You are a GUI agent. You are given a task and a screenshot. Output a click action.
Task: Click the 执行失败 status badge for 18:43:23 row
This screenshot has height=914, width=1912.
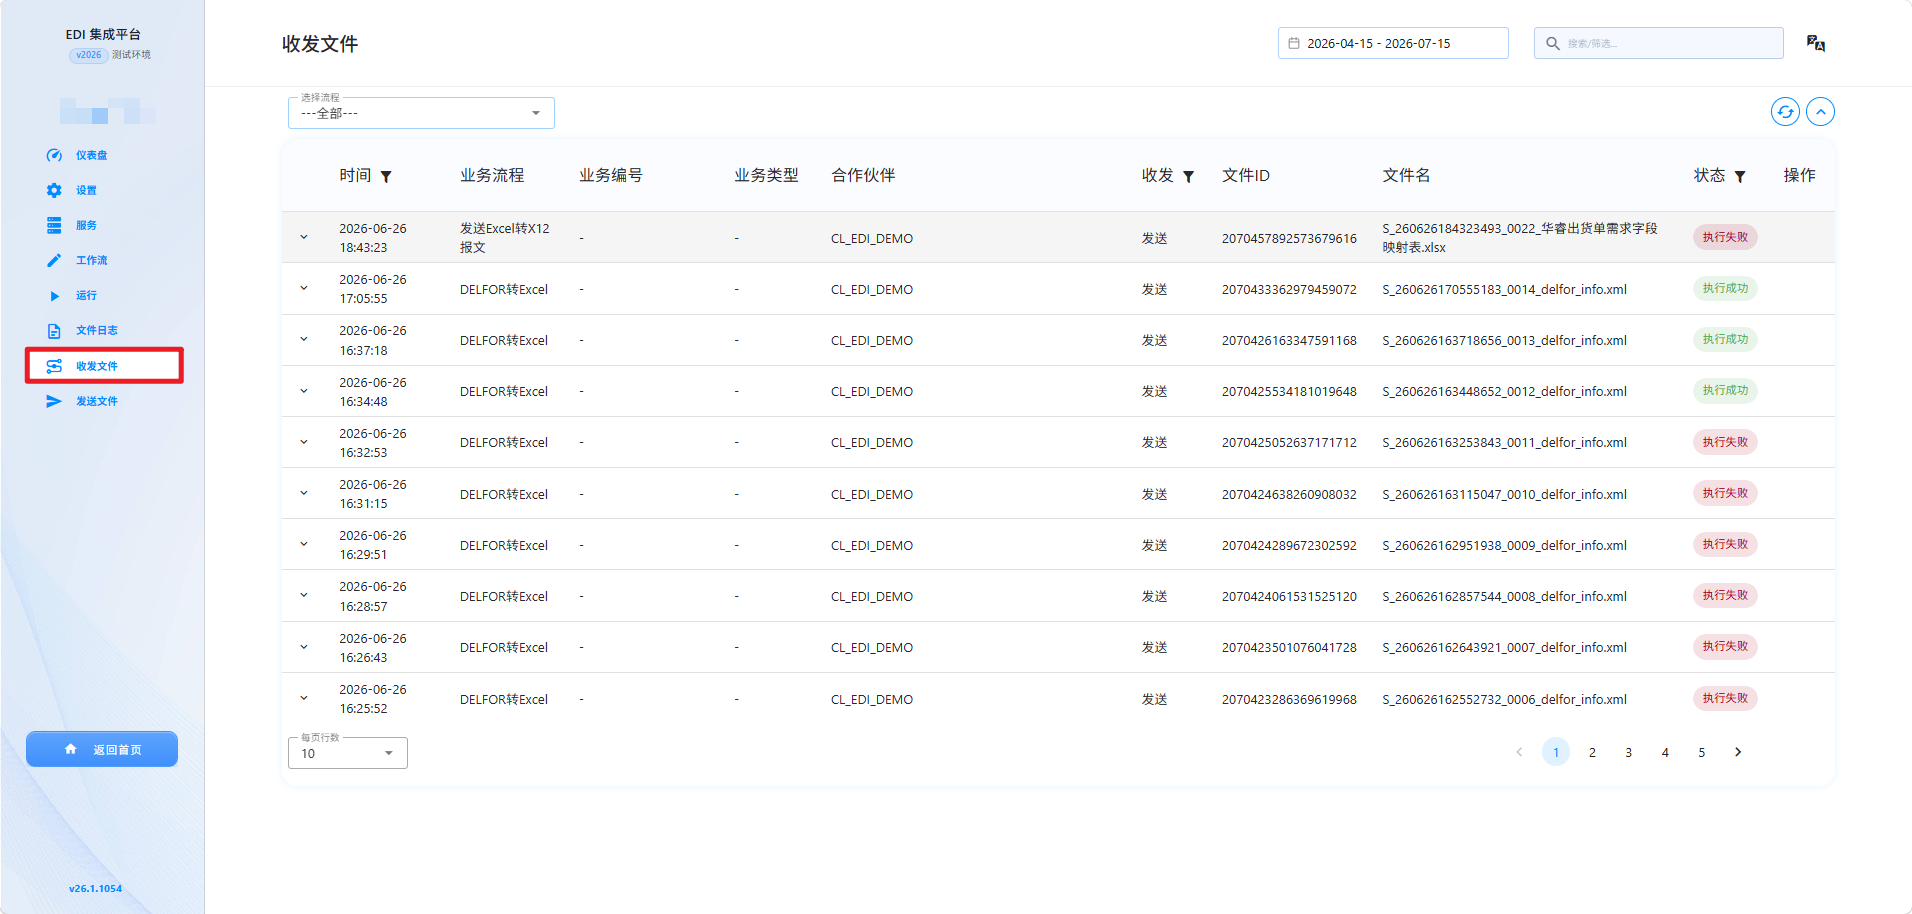tap(1725, 237)
